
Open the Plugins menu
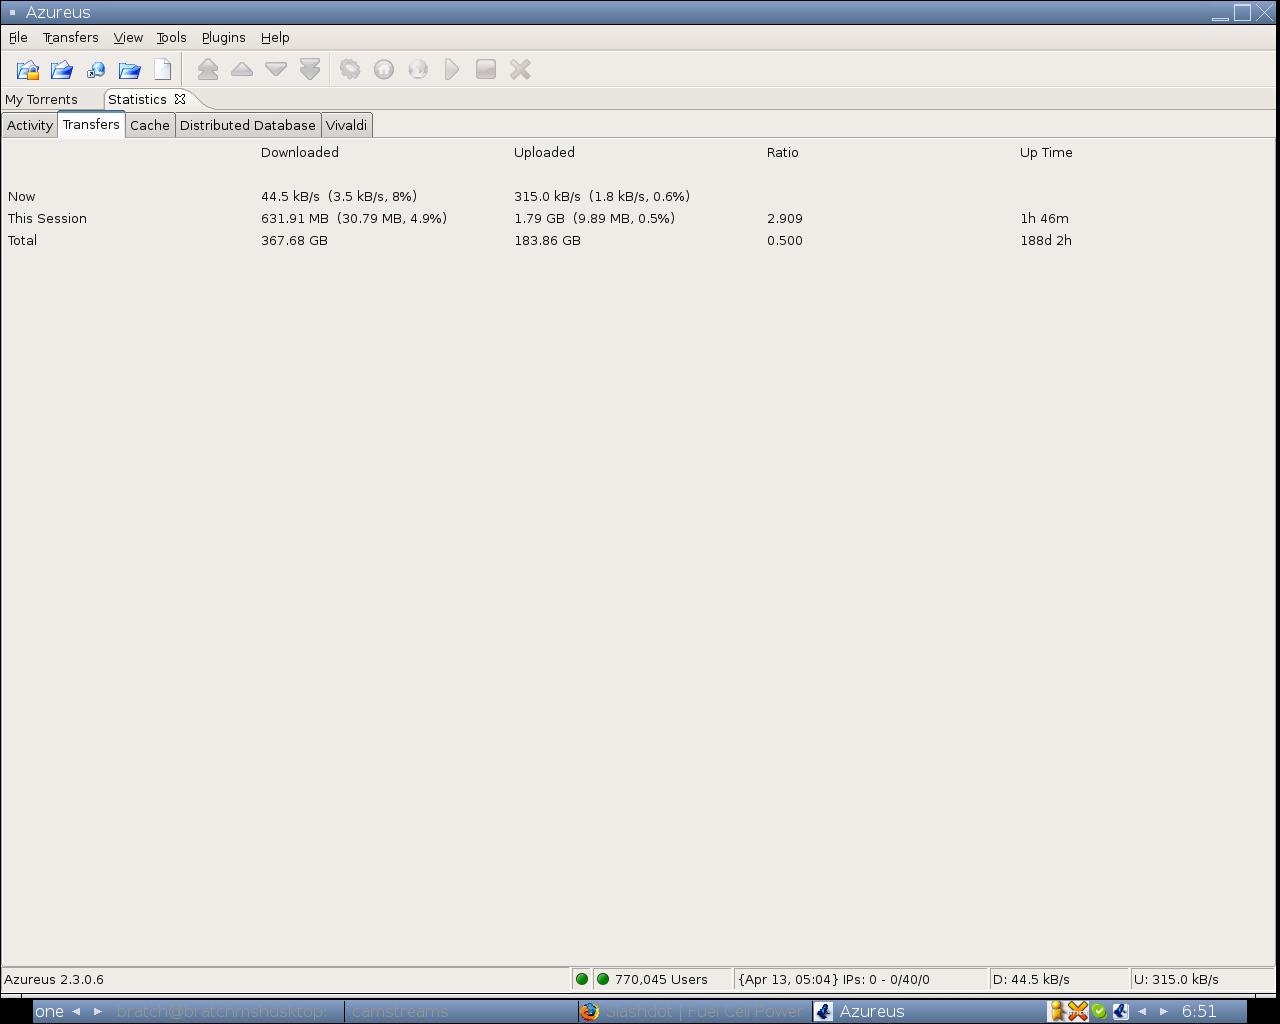(223, 37)
